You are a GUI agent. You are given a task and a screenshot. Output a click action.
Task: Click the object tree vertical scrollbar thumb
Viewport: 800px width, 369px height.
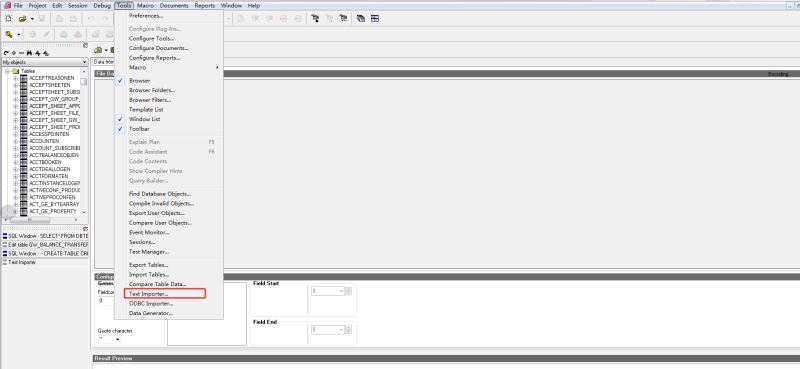click(84, 82)
